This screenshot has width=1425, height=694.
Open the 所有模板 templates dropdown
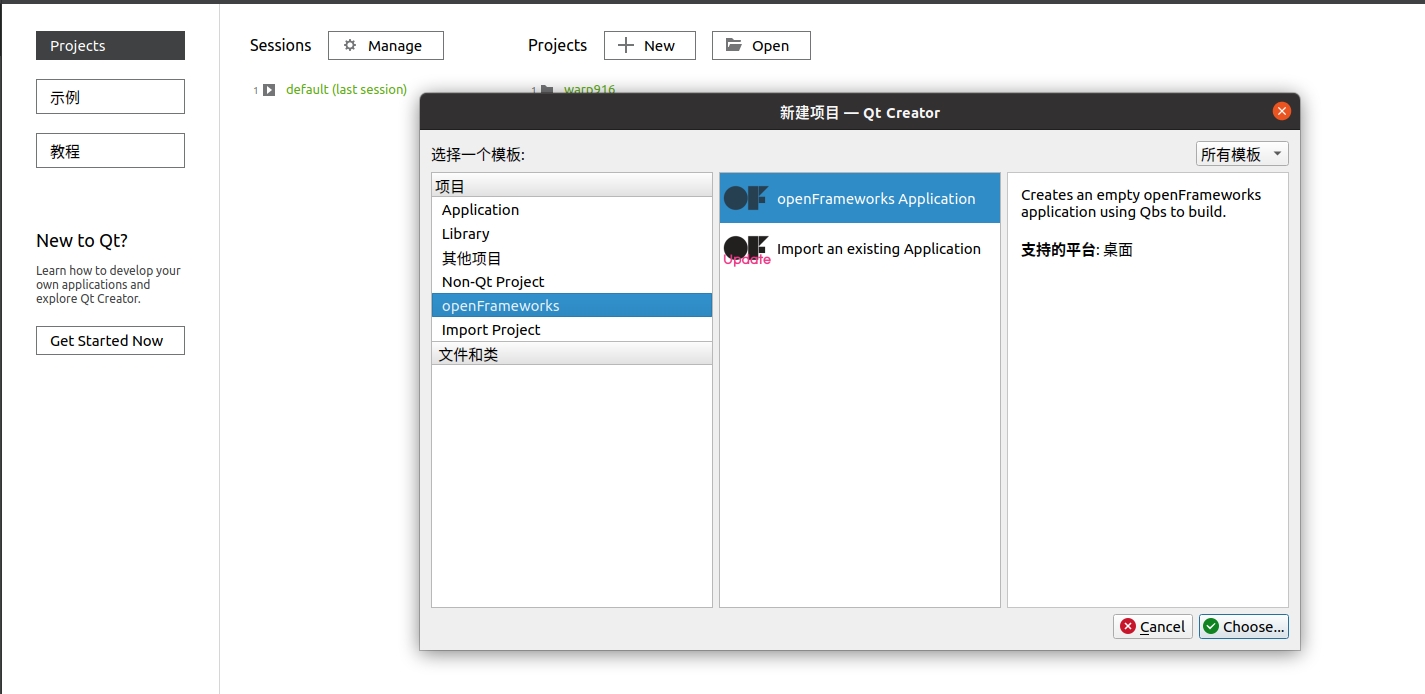click(1242, 152)
